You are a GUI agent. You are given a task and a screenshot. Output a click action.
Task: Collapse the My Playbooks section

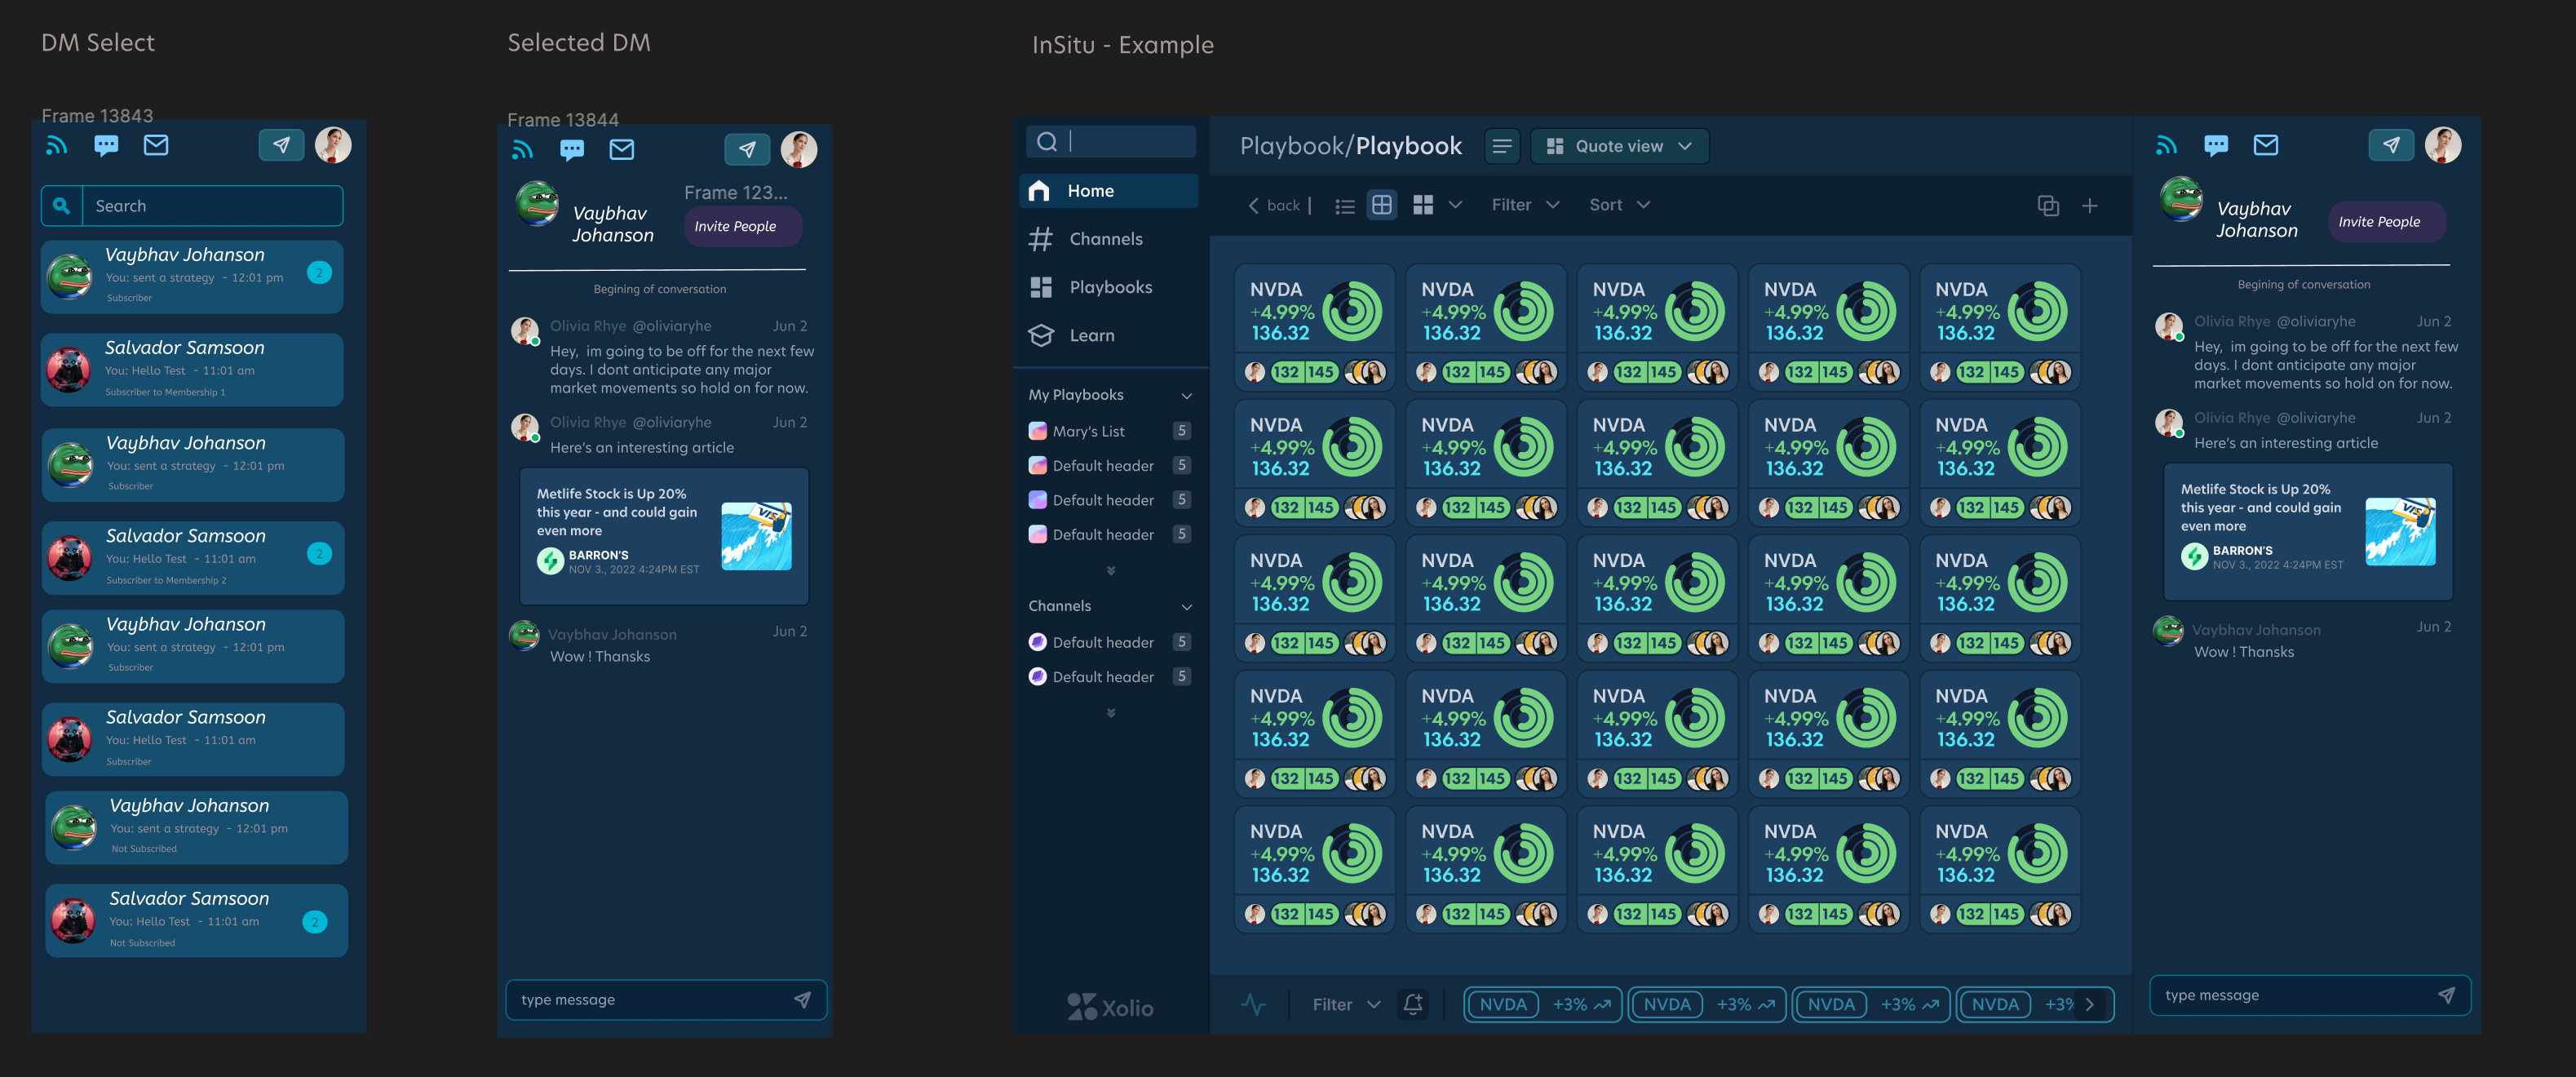point(1186,396)
